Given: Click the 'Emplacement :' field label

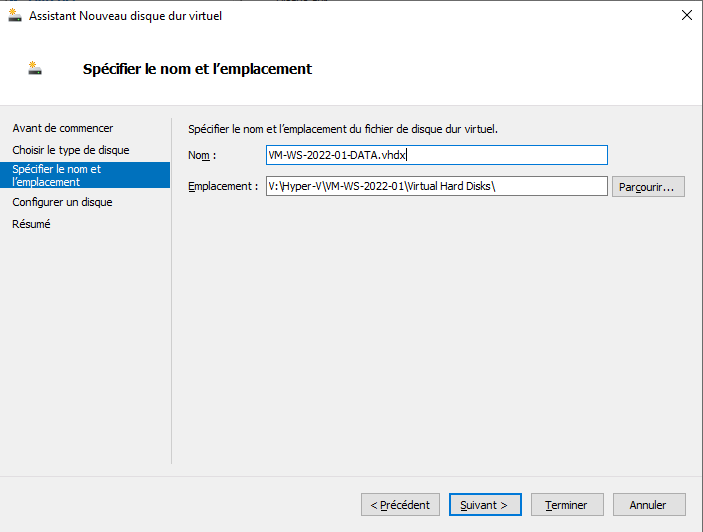Looking at the screenshot, I should coord(222,186).
